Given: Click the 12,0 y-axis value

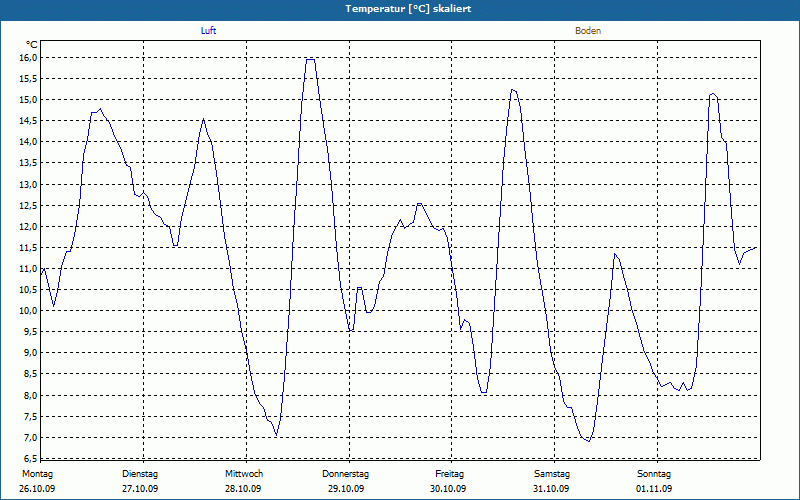Looking at the screenshot, I should pyautogui.click(x=29, y=227).
